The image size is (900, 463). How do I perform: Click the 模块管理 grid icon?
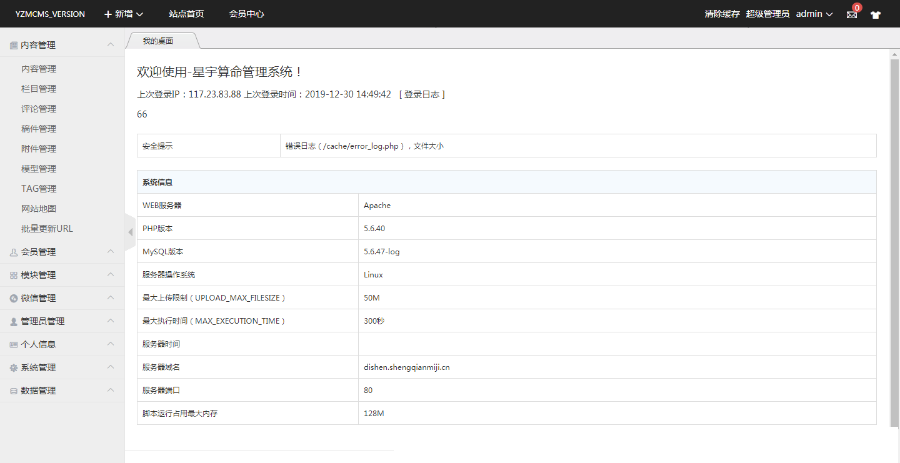coord(13,275)
